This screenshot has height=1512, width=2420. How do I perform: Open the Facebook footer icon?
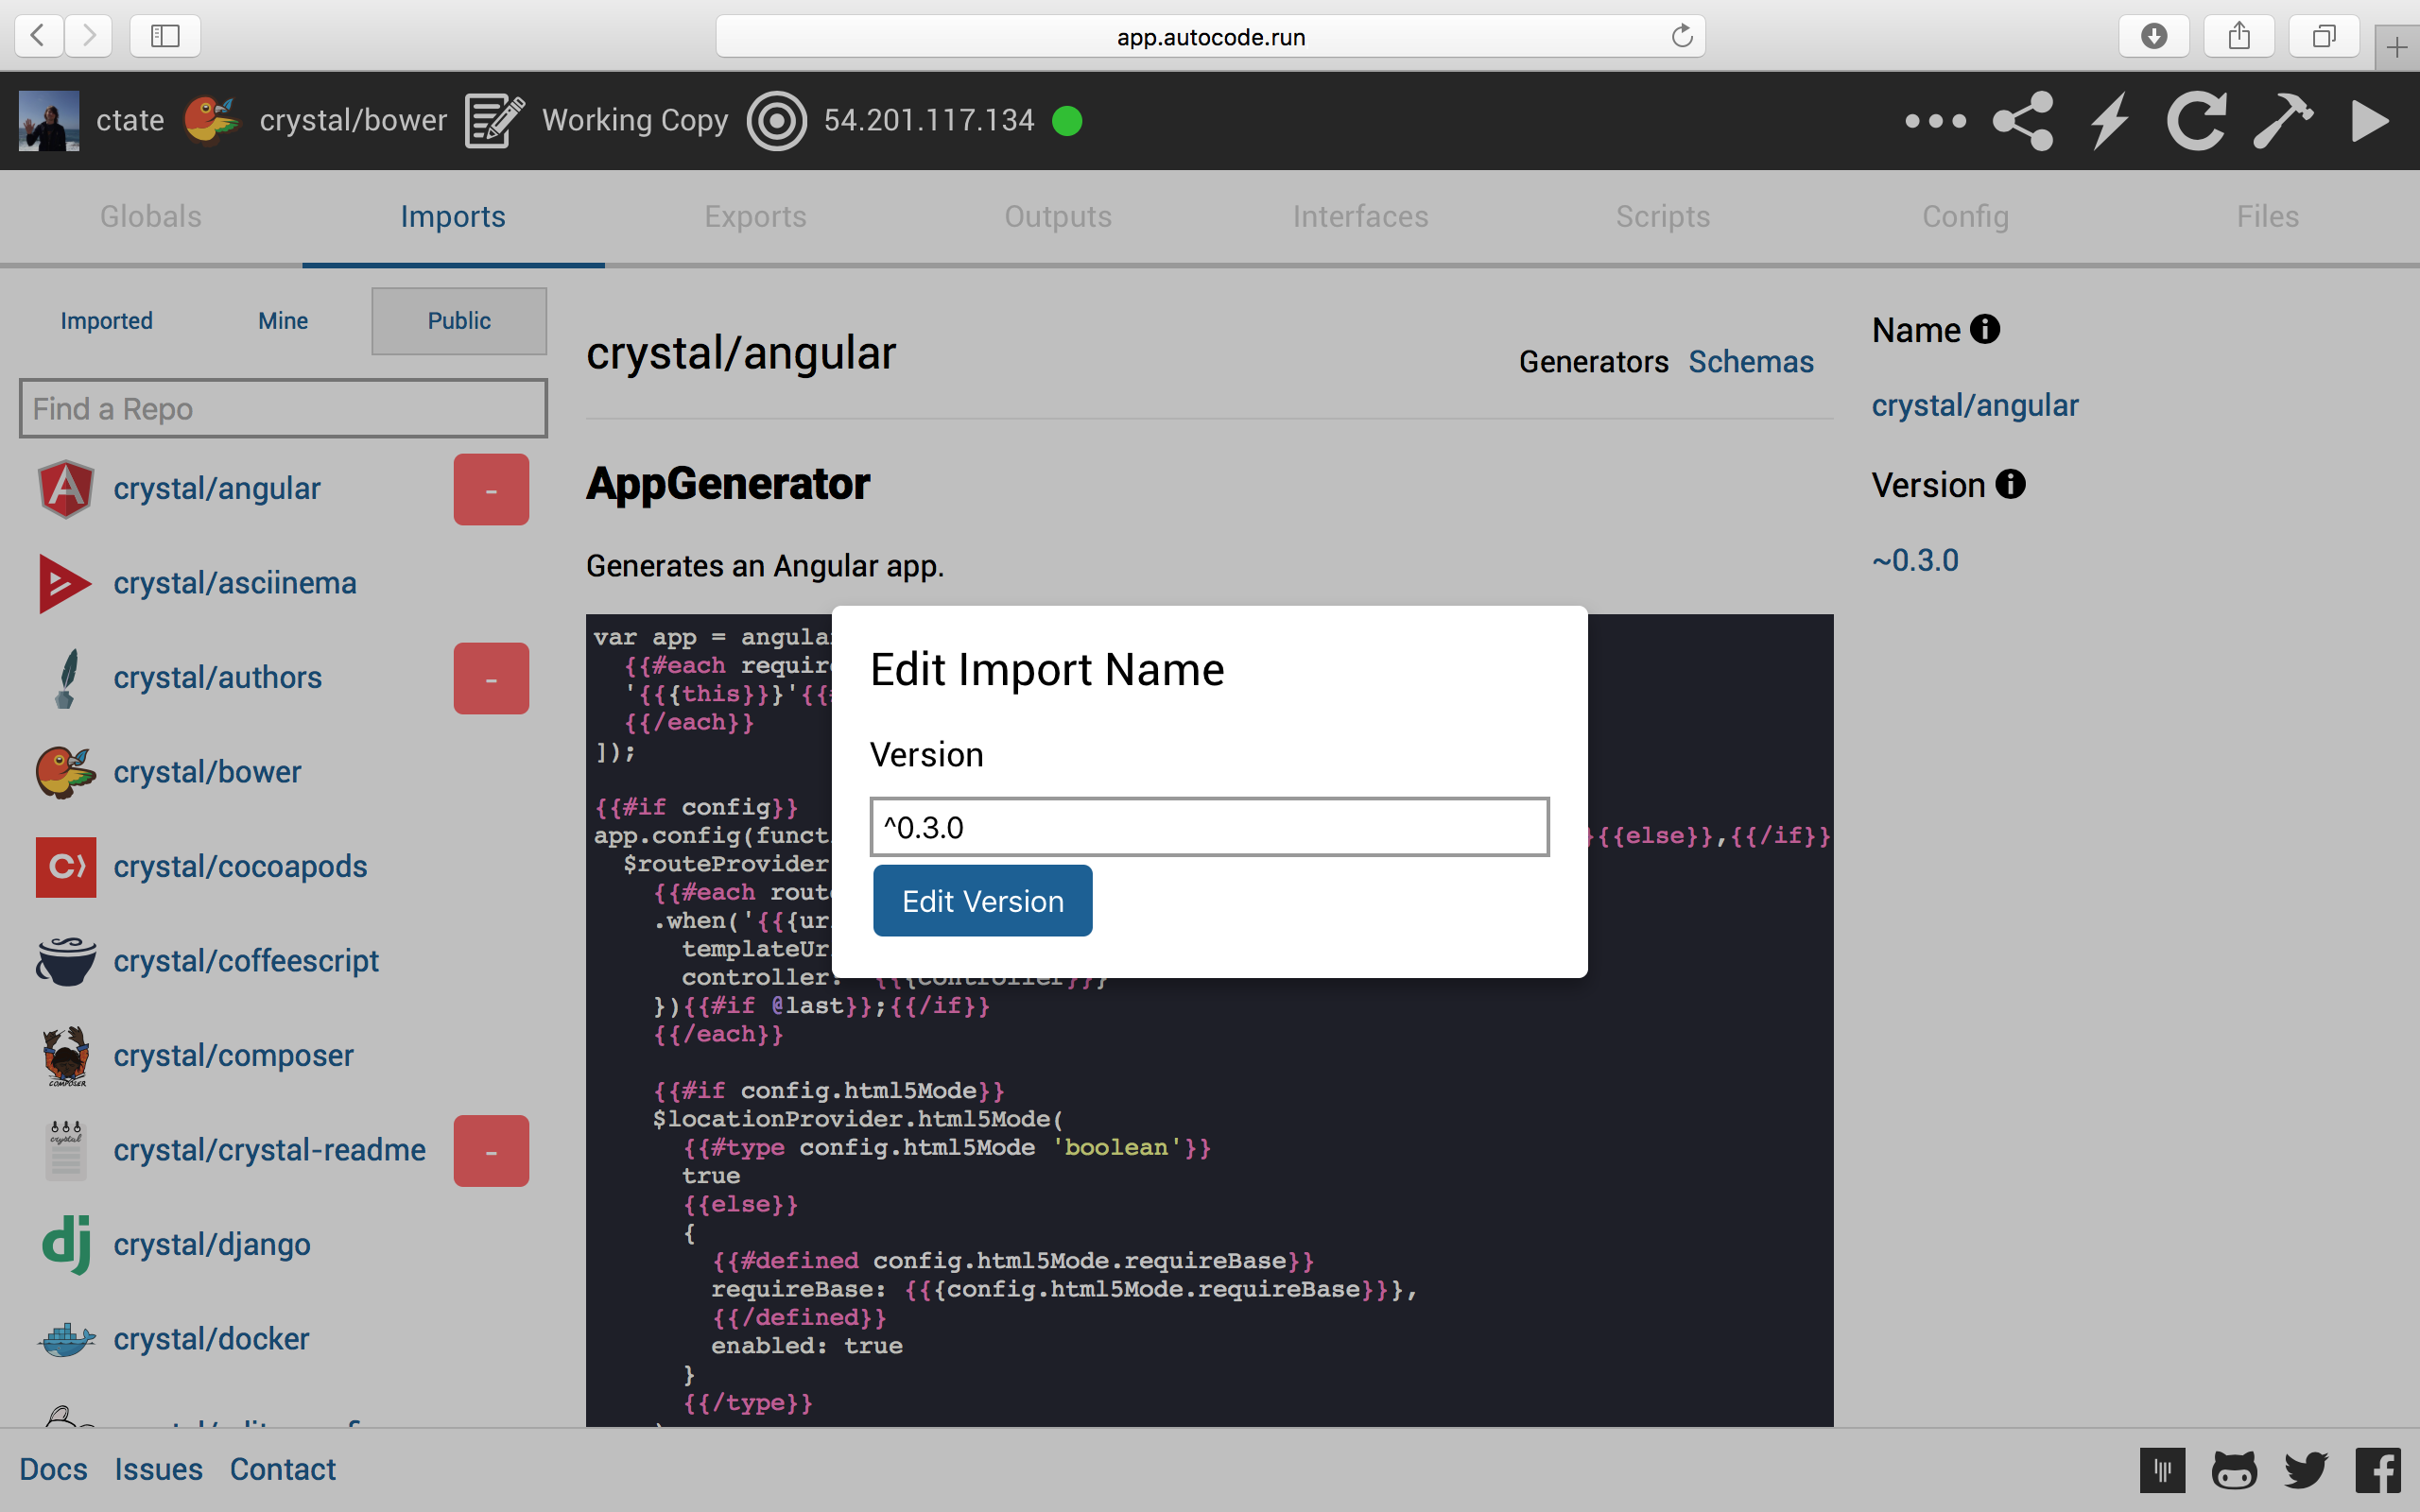[2377, 1470]
